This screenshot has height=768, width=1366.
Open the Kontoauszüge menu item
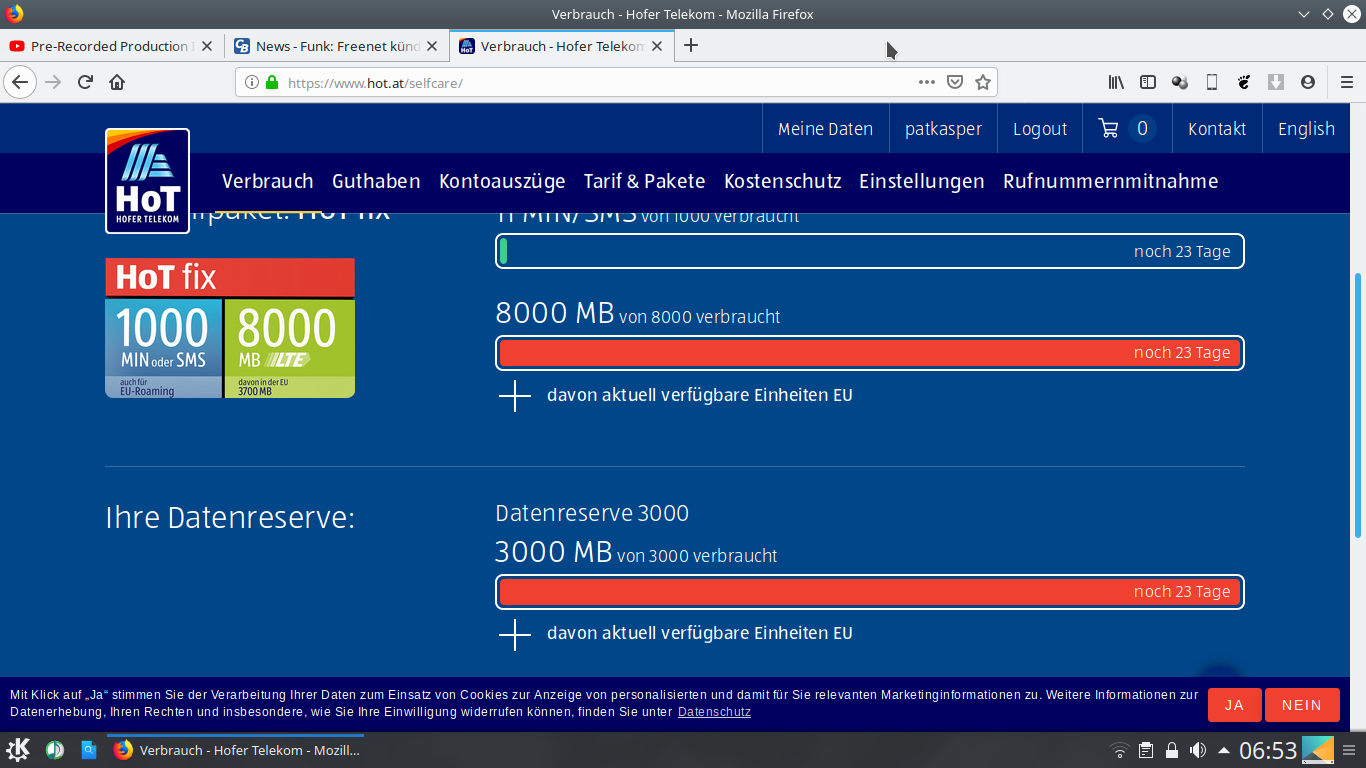point(502,181)
